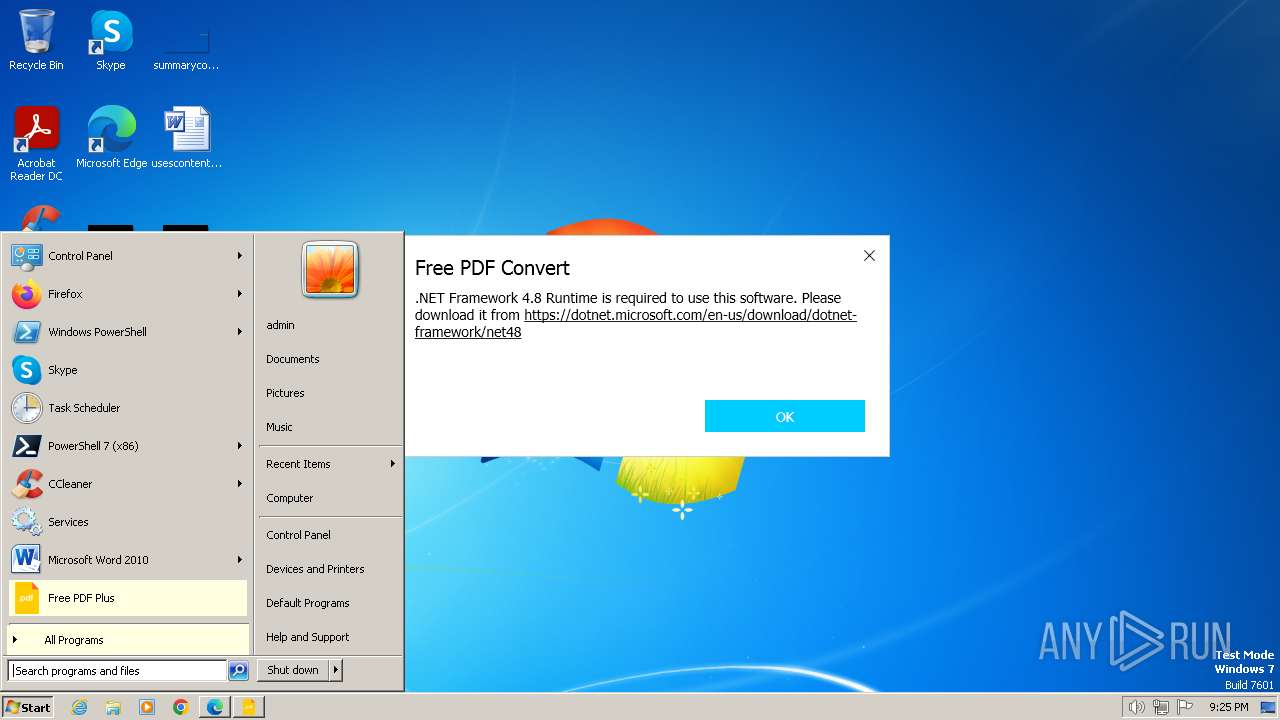
Task: Click the Free PDF Plus icon
Action: [x=26, y=598]
